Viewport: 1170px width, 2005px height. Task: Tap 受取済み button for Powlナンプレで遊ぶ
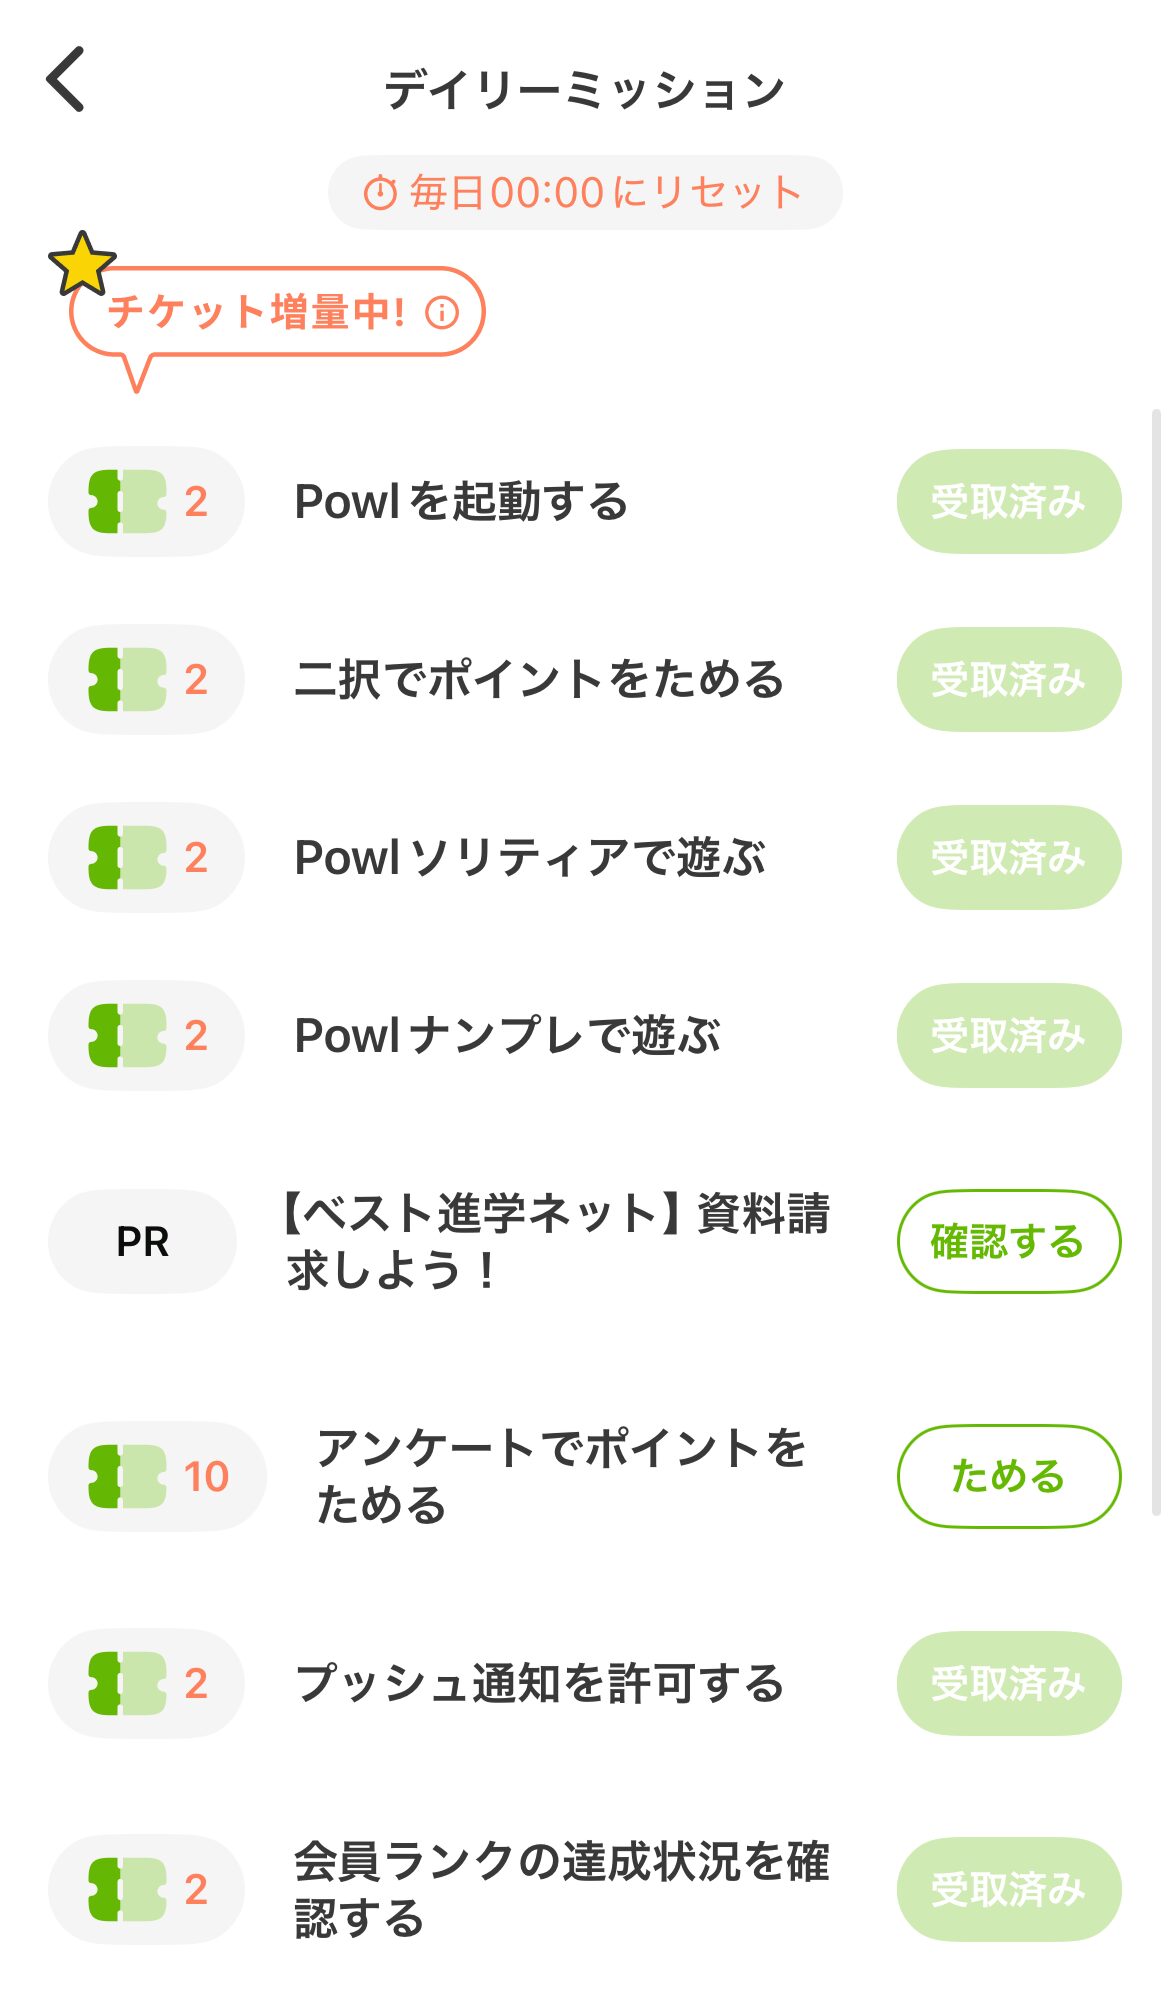(1008, 1035)
